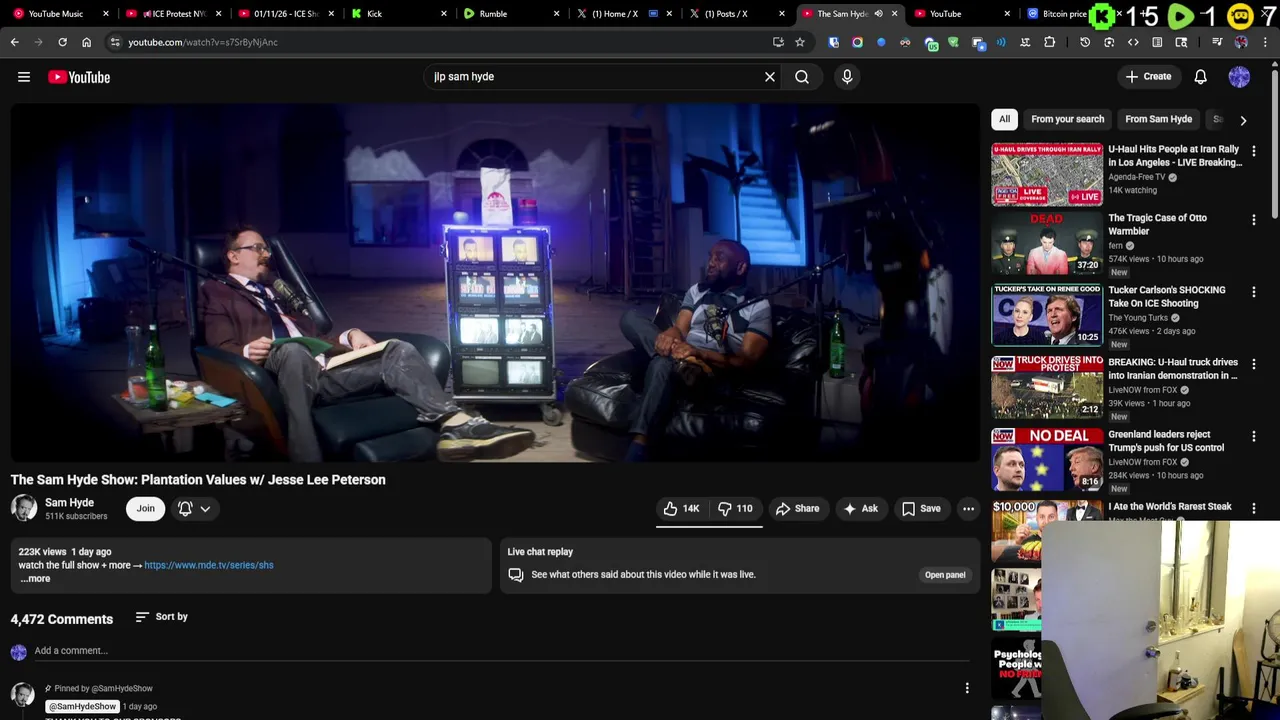
Task: Open the comments Sort by menu
Action: point(162,617)
